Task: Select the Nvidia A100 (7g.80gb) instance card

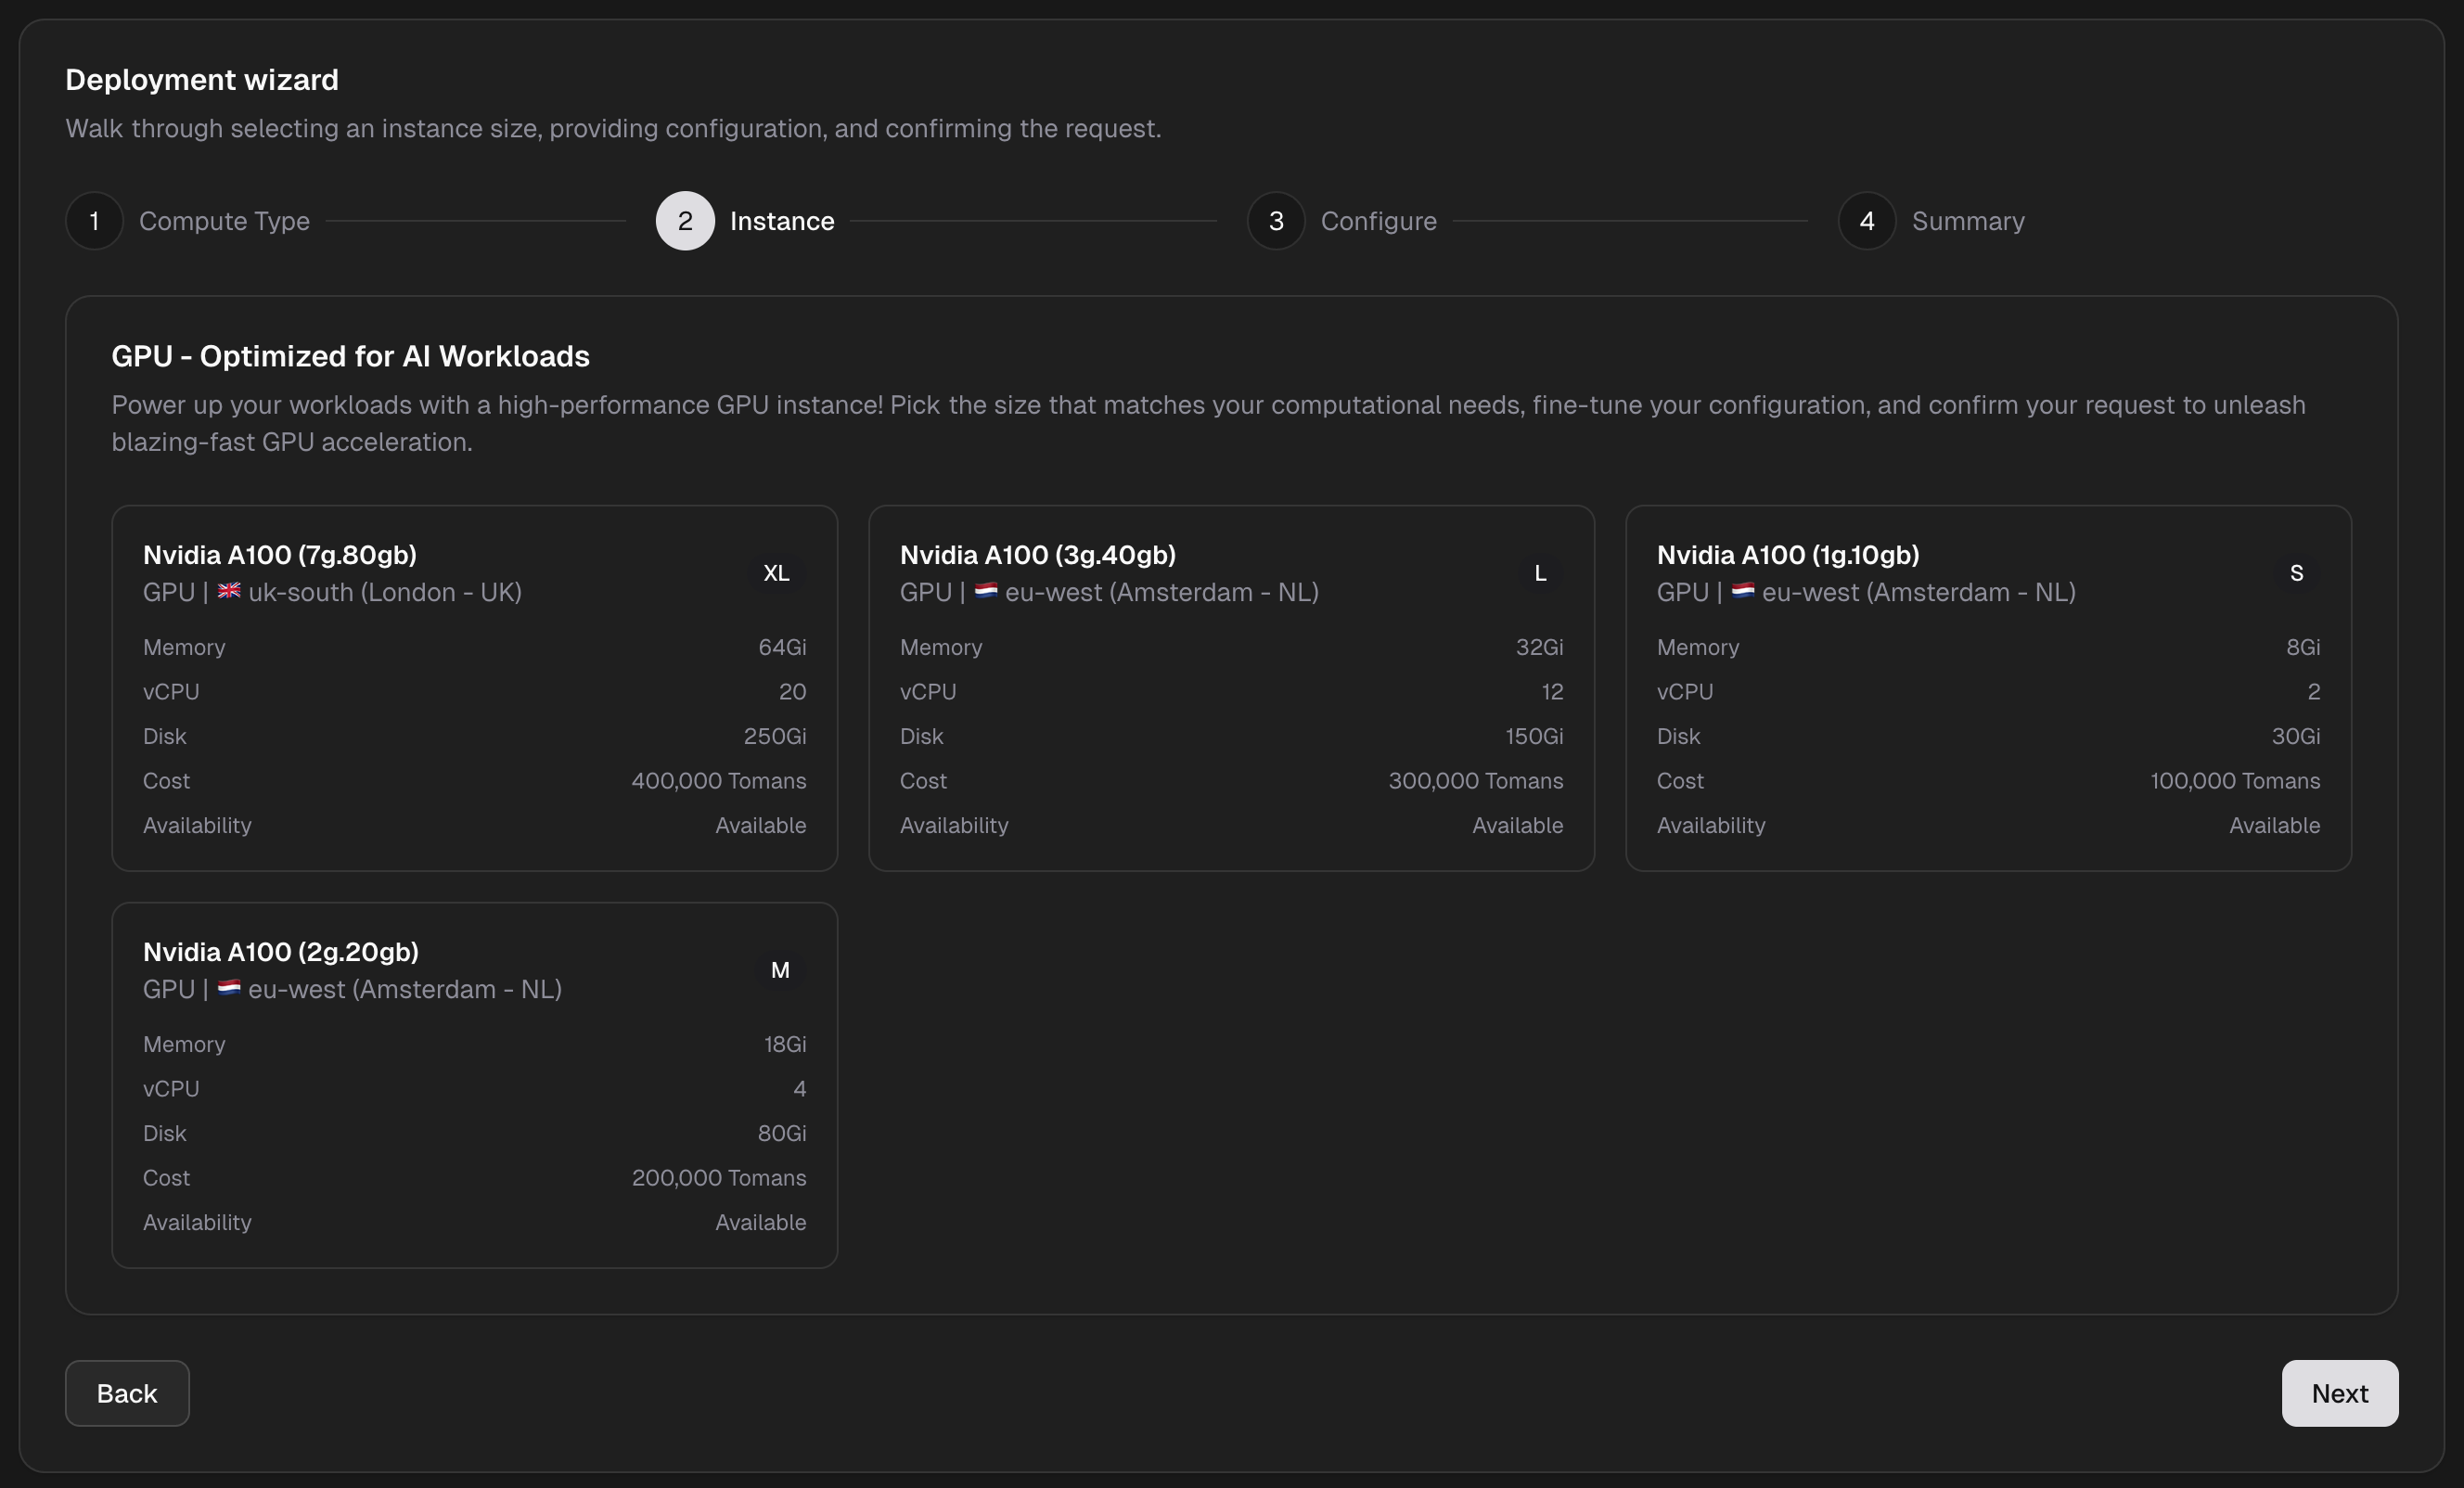Action: point(474,688)
